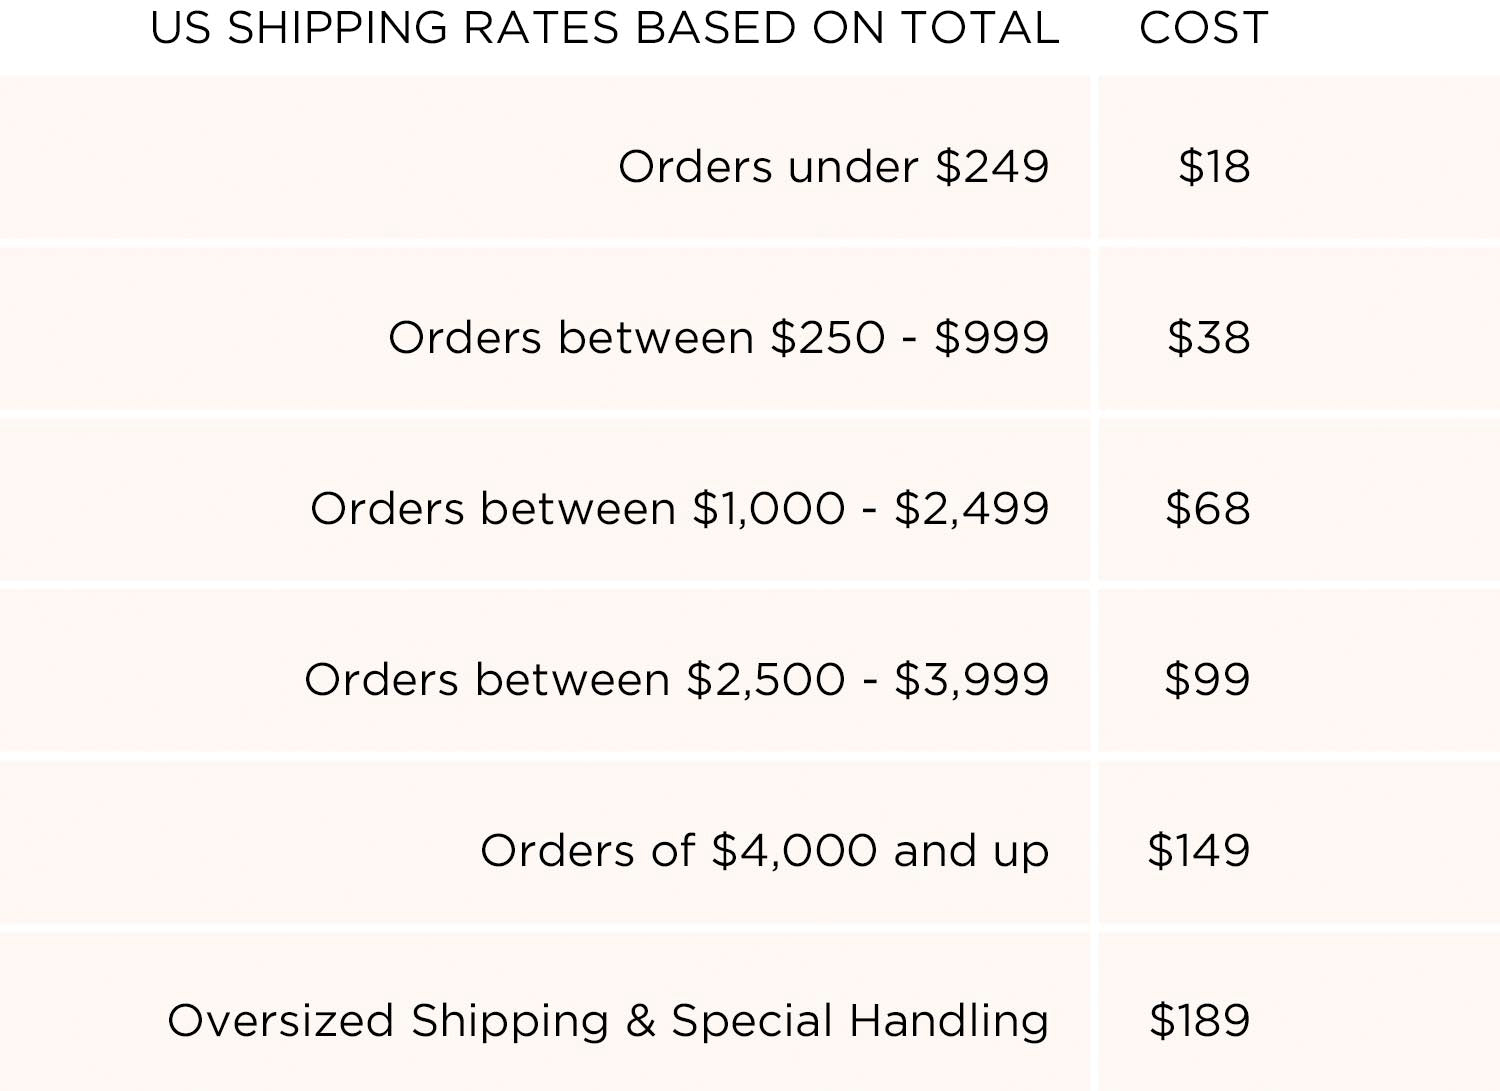Click the $18 shipping cost
The image size is (1500, 1091).
pos(1214,166)
